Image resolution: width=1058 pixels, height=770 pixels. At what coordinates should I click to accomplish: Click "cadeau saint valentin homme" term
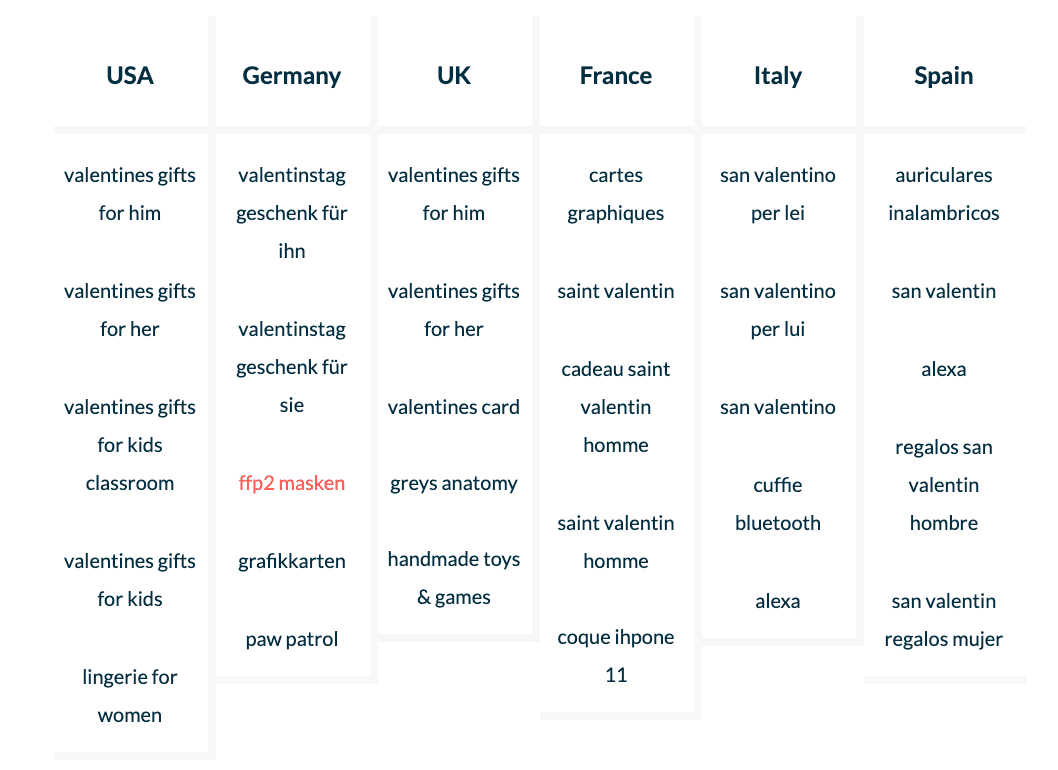click(x=616, y=407)
